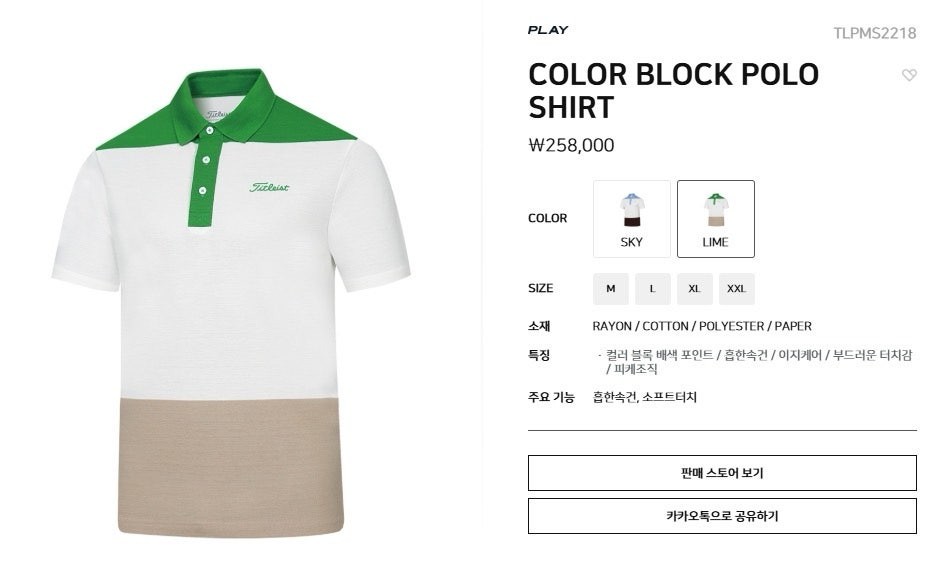
Task: Share via 카카오톡으로 공유하기 button
Action: [x=722, y=516]
